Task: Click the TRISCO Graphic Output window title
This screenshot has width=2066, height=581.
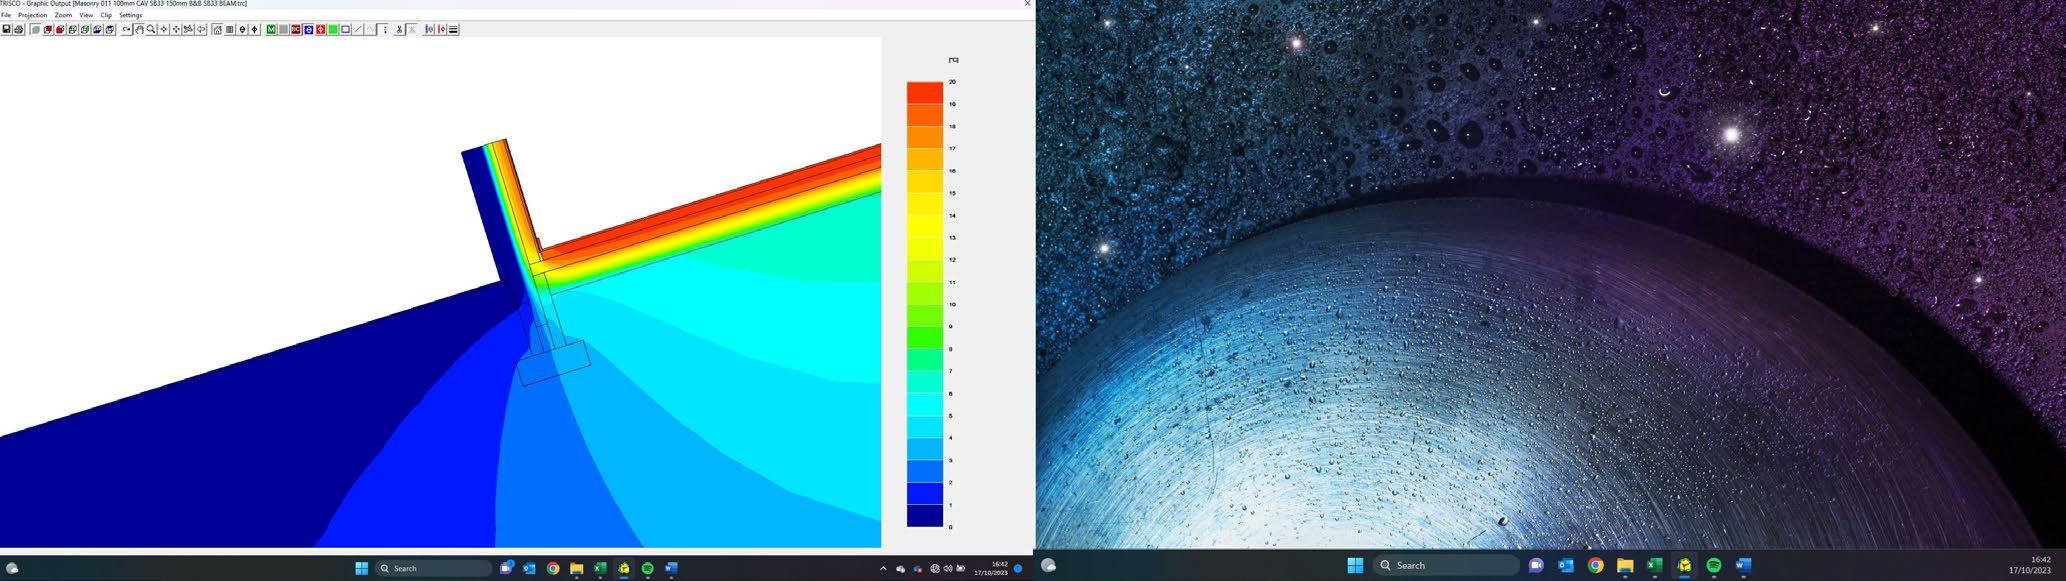Action: tap(124, 4)
